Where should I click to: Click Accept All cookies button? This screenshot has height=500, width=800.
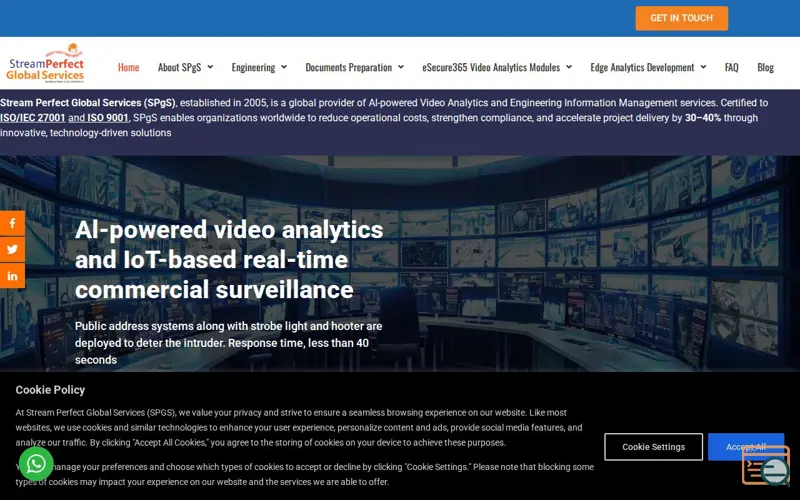(746, 447)
